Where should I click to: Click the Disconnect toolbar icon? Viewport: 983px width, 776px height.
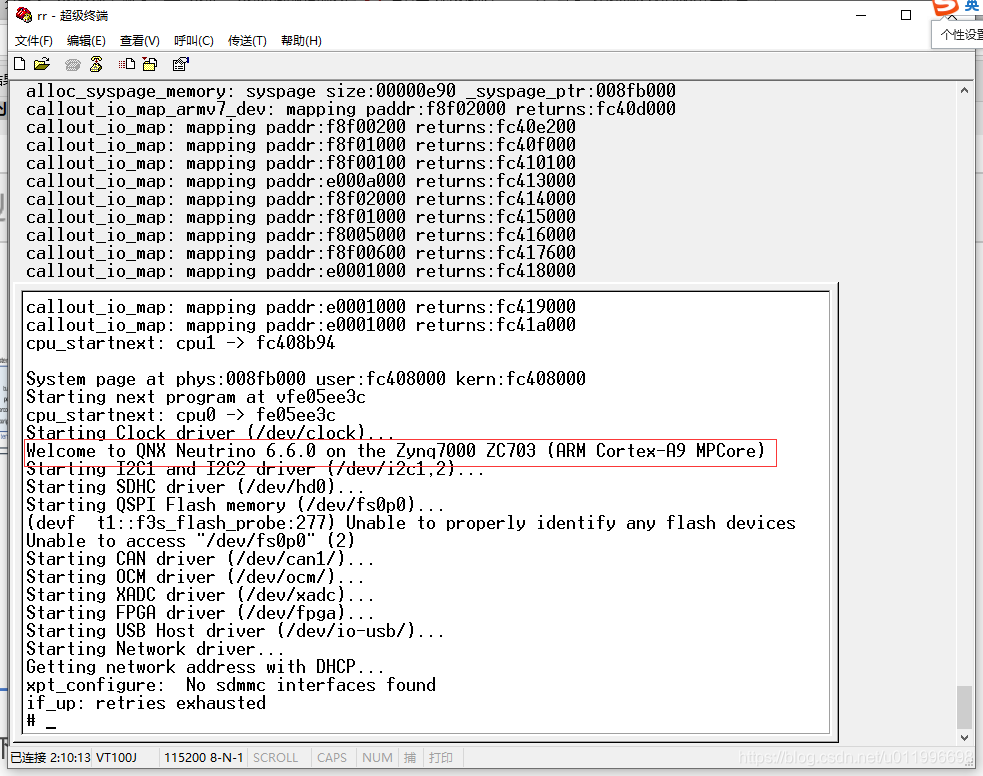coord(96,64)
